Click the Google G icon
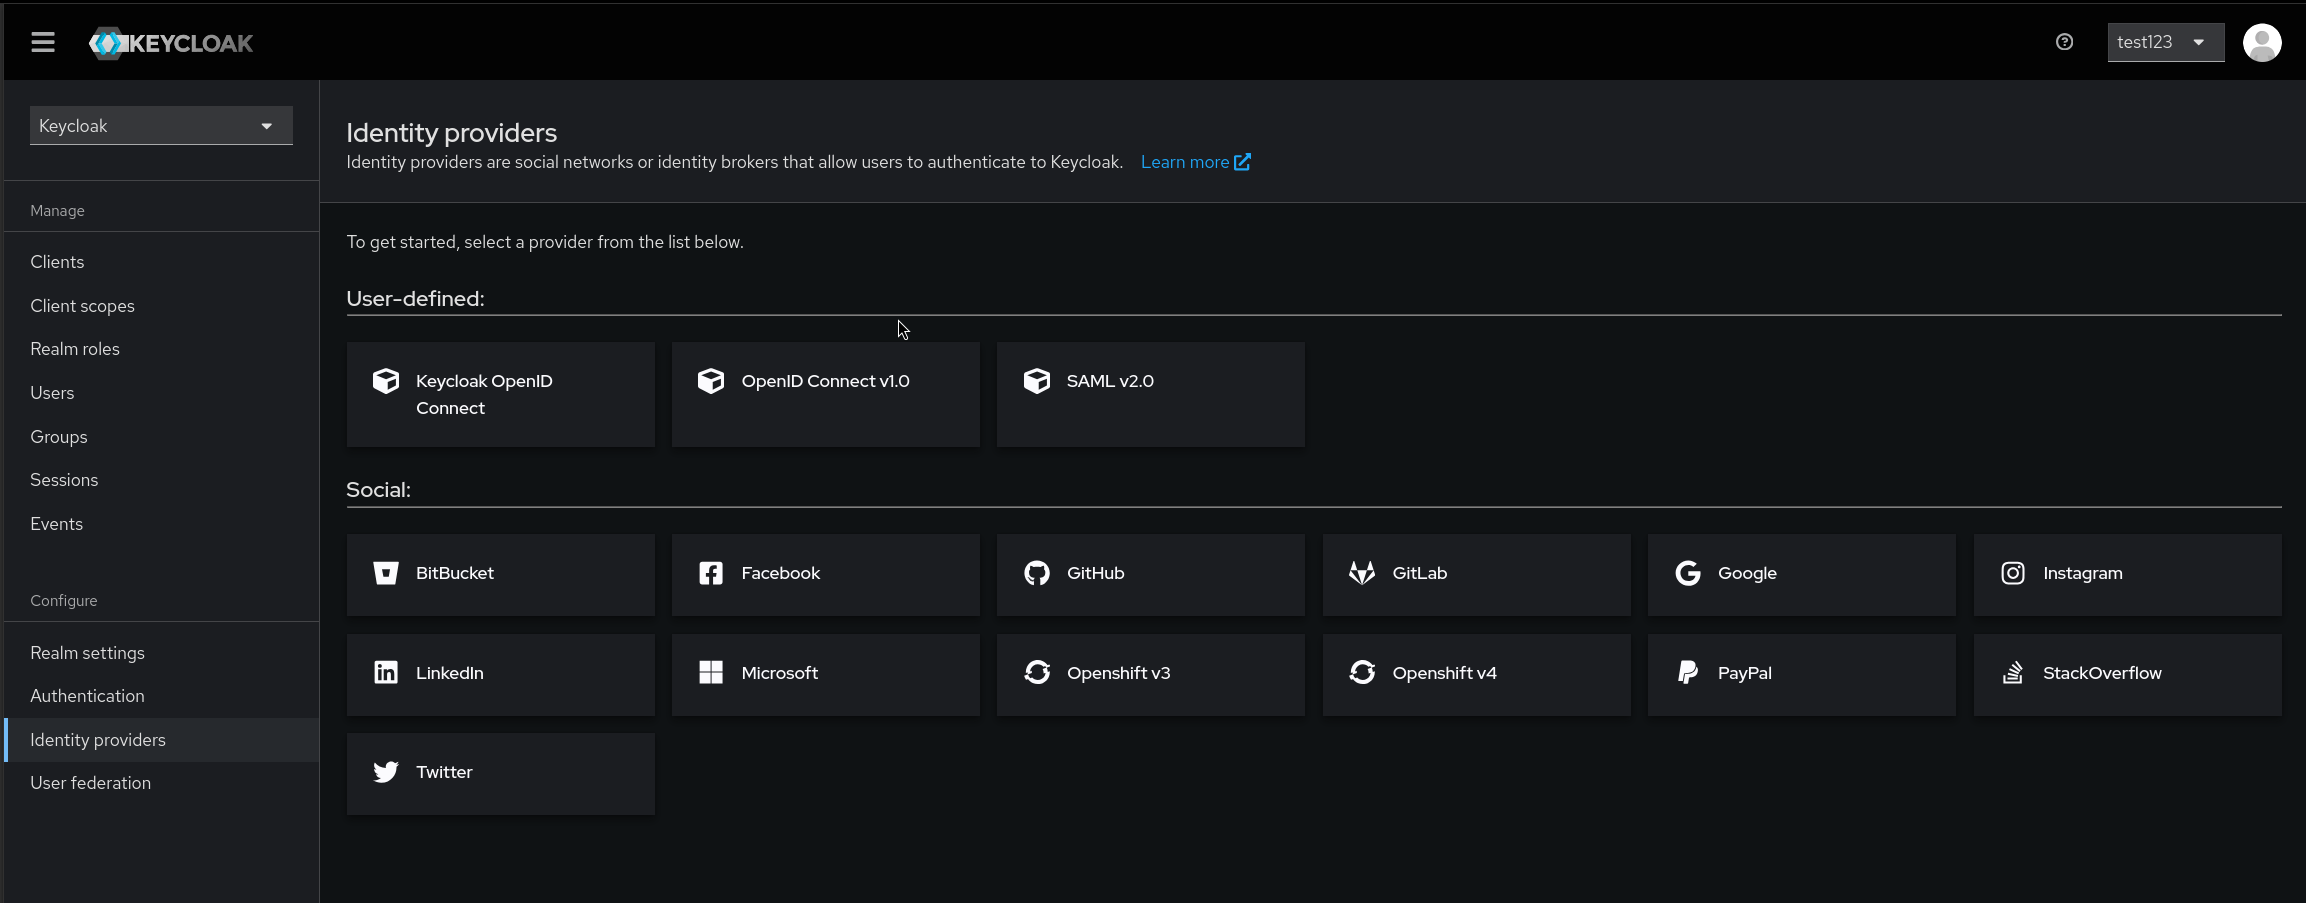Viewport: 2306px width, 903px height. pyautogui.click(x=1688, y=573)
